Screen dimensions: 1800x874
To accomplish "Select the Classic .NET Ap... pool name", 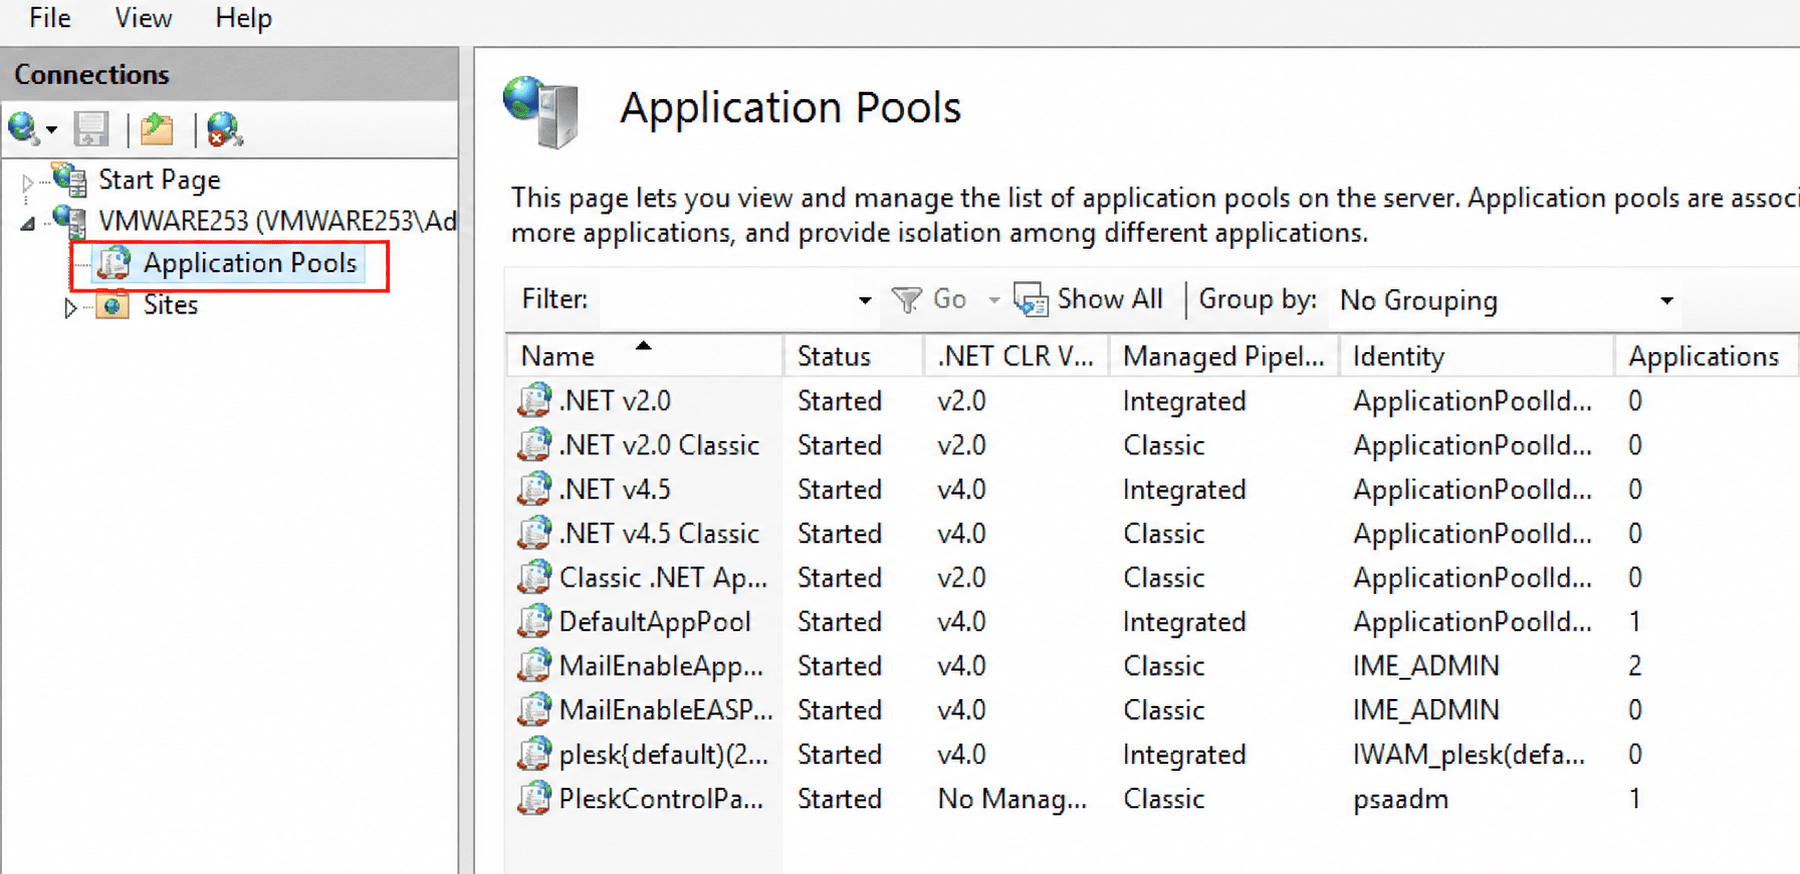I will pyautogui.click(x=663, y=578).
